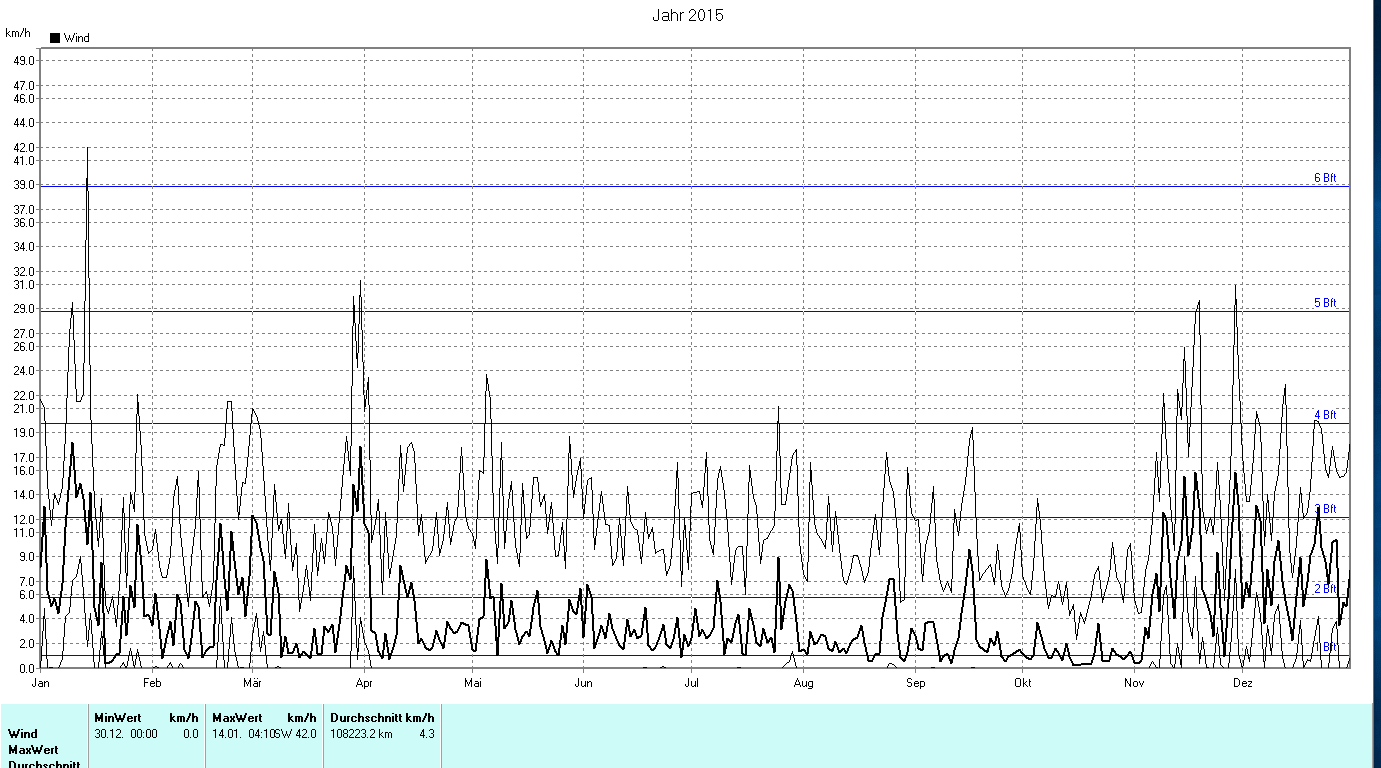This screenshot has height=768, width=1381.
Task: Click the 6 Bft threshold label
Action: coord(1325,178)
